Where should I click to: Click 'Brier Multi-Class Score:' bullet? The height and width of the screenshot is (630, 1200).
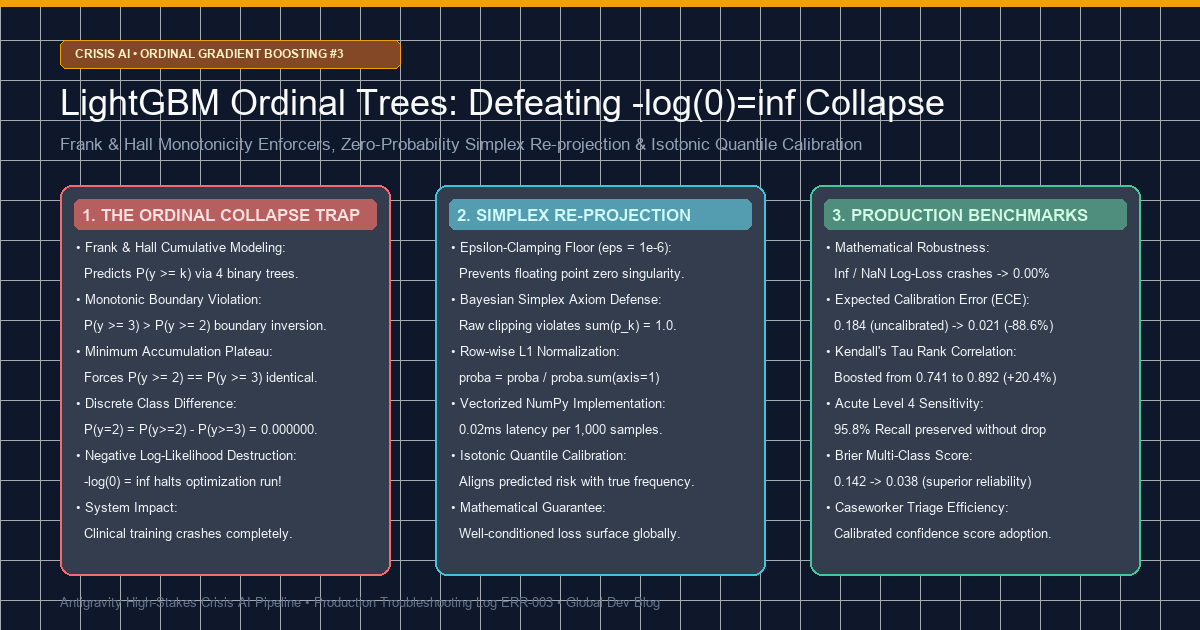point(900,455)
